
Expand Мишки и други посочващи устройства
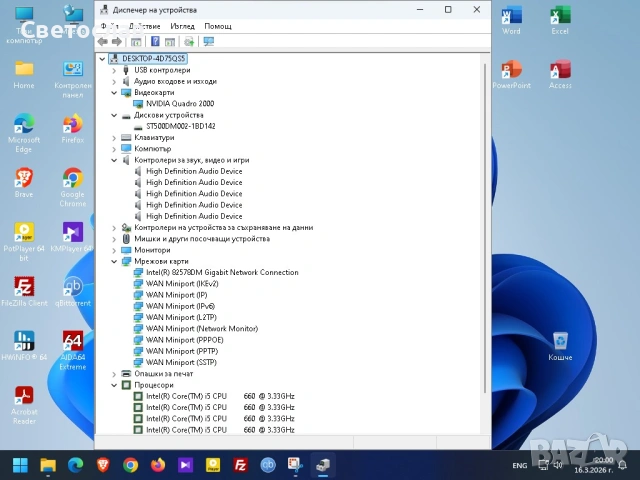click(x=114, y=239)
